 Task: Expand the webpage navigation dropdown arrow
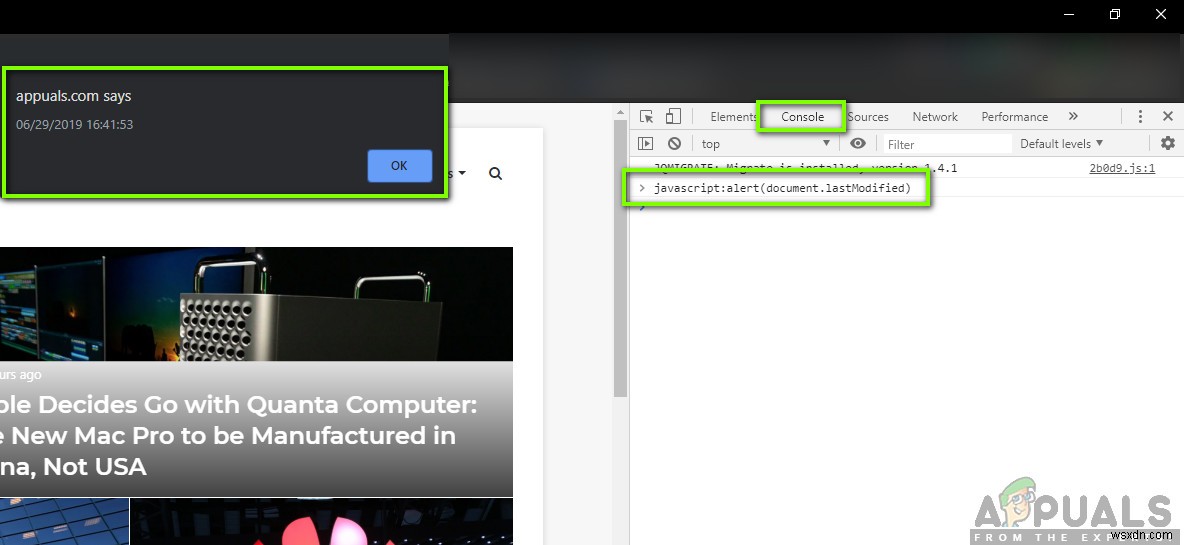(x=462, y=174)
